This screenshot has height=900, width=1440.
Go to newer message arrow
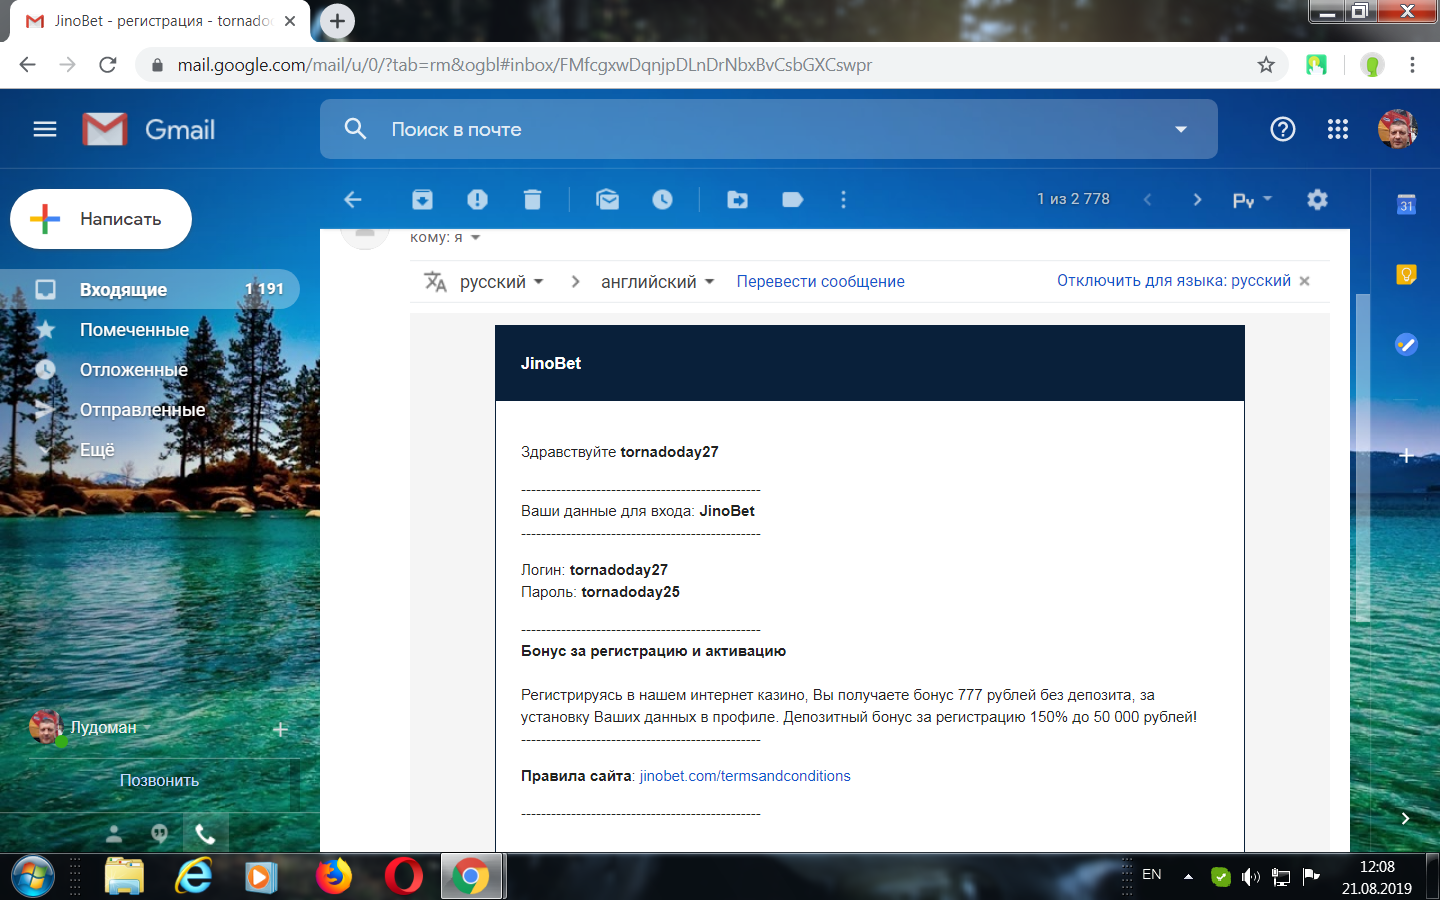pos(1147,199)
